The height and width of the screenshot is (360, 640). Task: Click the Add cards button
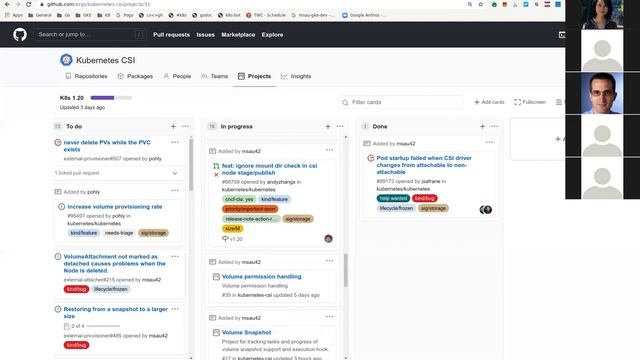coord(489,102)
